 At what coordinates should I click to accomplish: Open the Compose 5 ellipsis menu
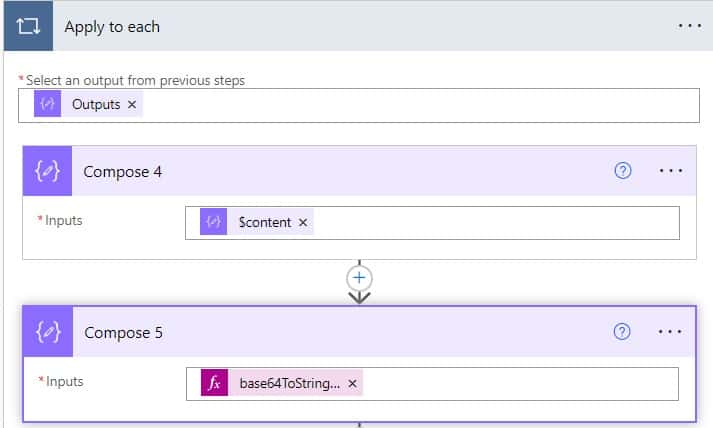tap(670, 332)
